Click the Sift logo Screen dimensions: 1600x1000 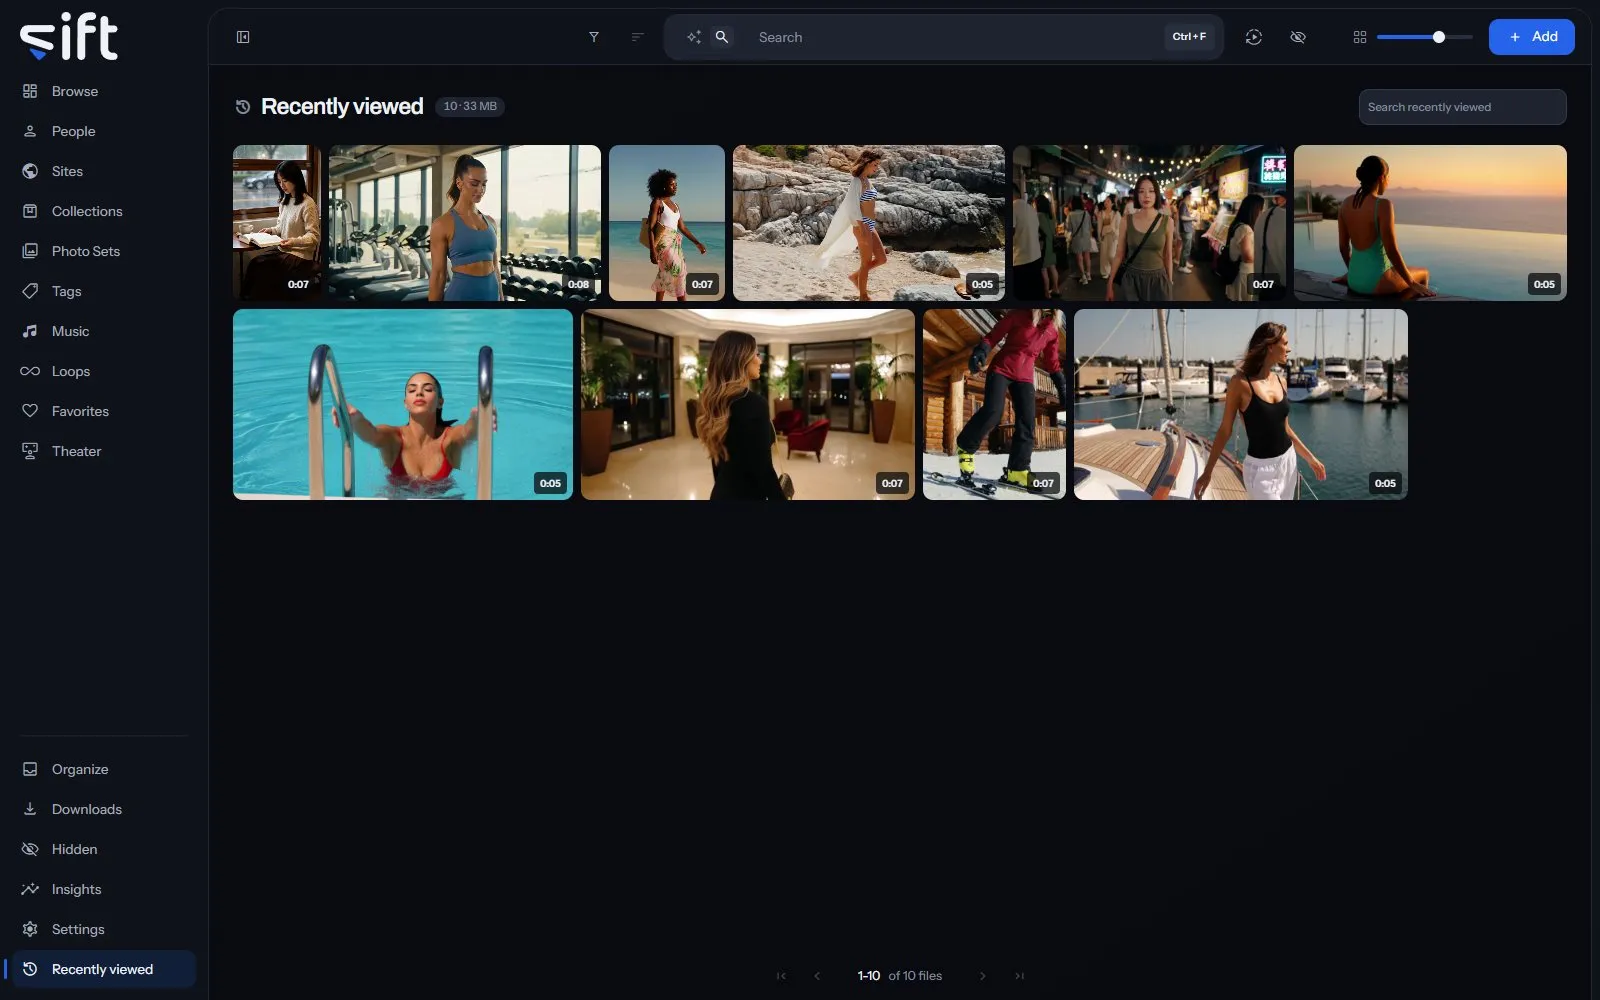pyautogui.click(x=69, y=37)
